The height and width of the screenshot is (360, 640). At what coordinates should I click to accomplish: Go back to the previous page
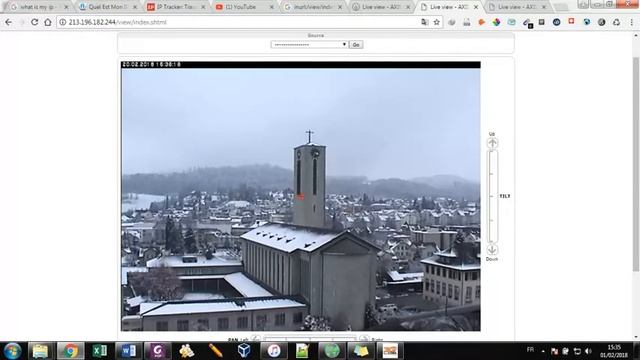point(9,22)
